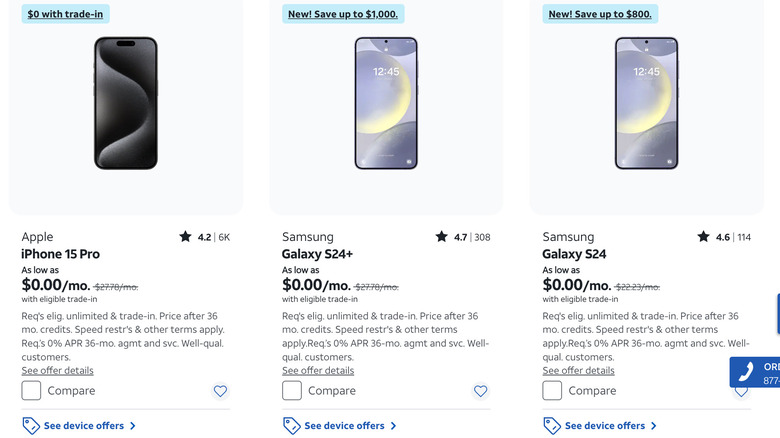Click the star rating icon for iPhone 15 Pro
This screenshot has width=780, height=438.
pyautogui.click(x=185, y=237)
